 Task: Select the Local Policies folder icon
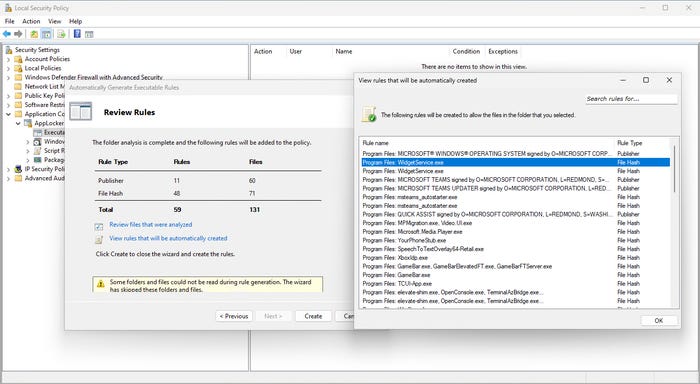click(18, 68)
